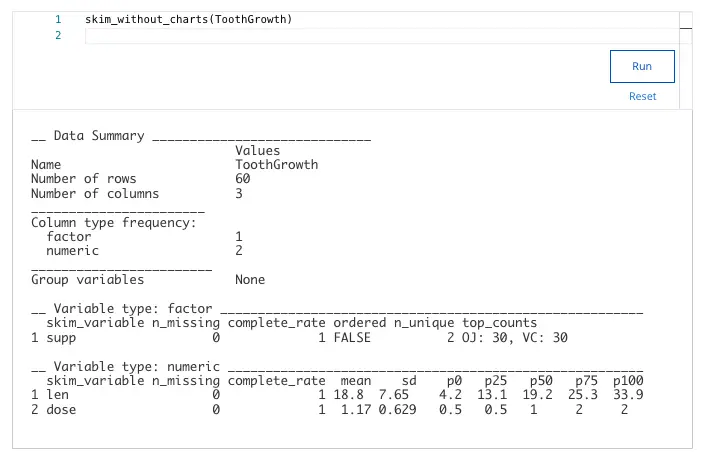Image resolution: width=704 pixels, height=460 pixels.
Task: Click the dose variable row name
Action: click(61, 410)
